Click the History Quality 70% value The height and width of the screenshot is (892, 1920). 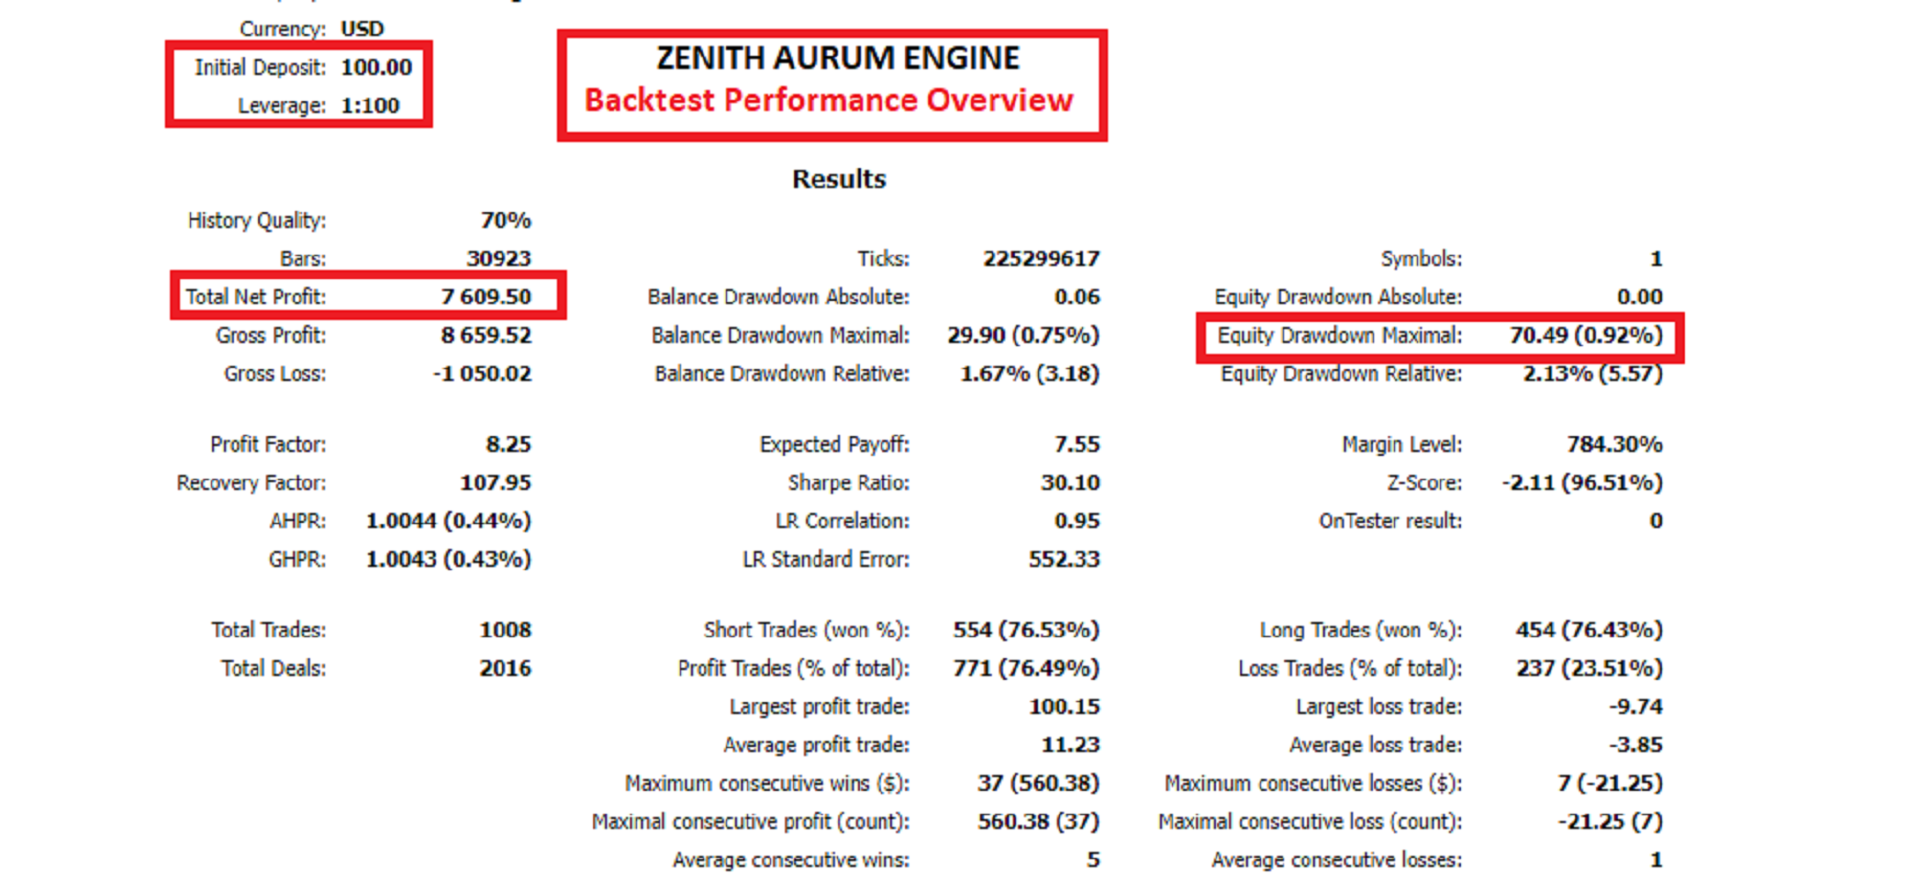click(x=505, y=220)
